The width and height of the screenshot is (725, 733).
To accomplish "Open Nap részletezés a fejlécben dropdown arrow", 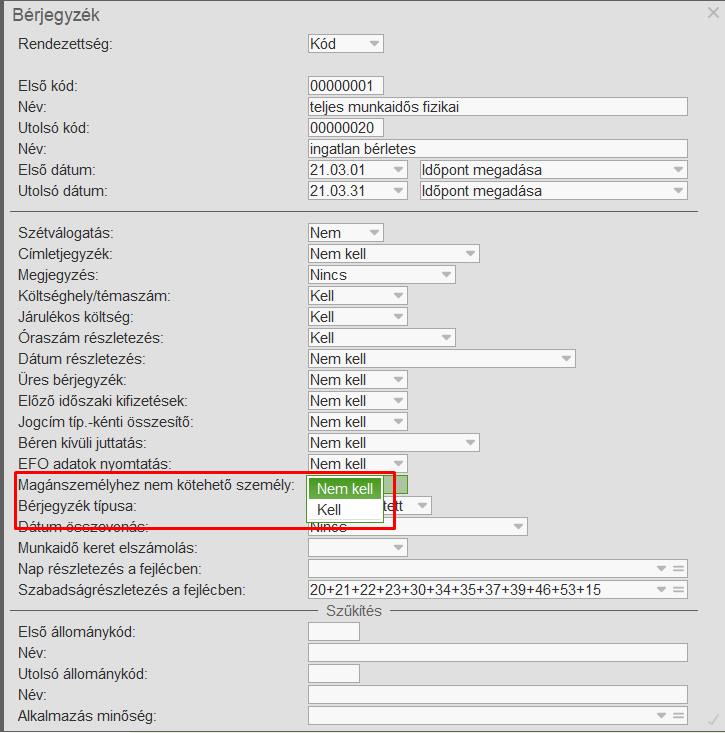I will 661,569.
